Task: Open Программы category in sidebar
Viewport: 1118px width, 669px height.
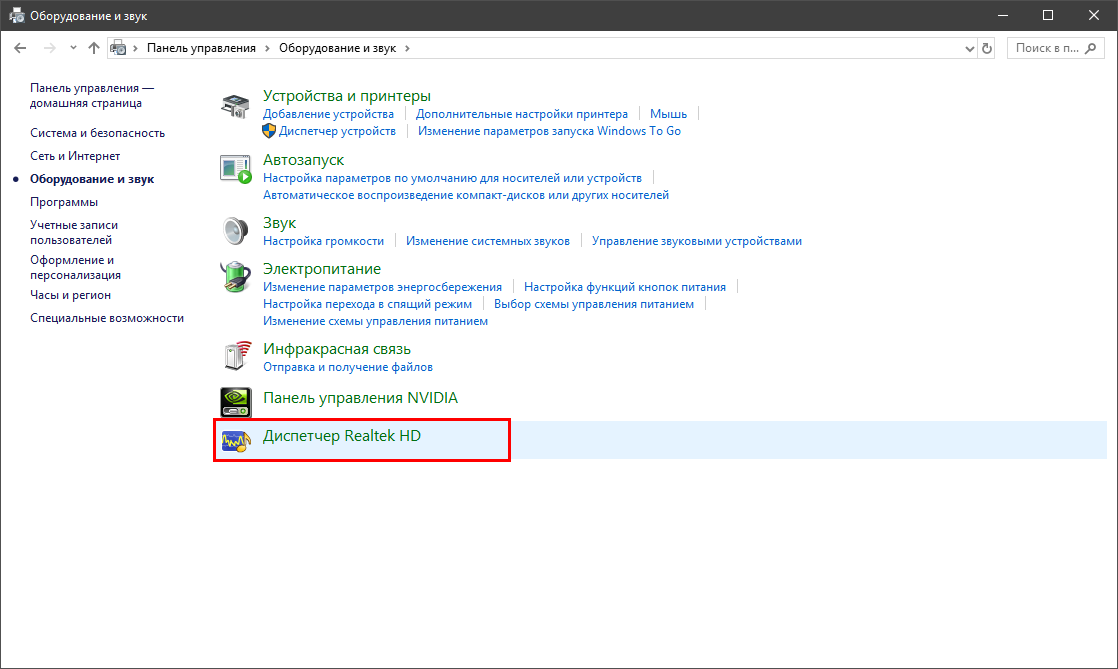Action: tap(64, 202)
